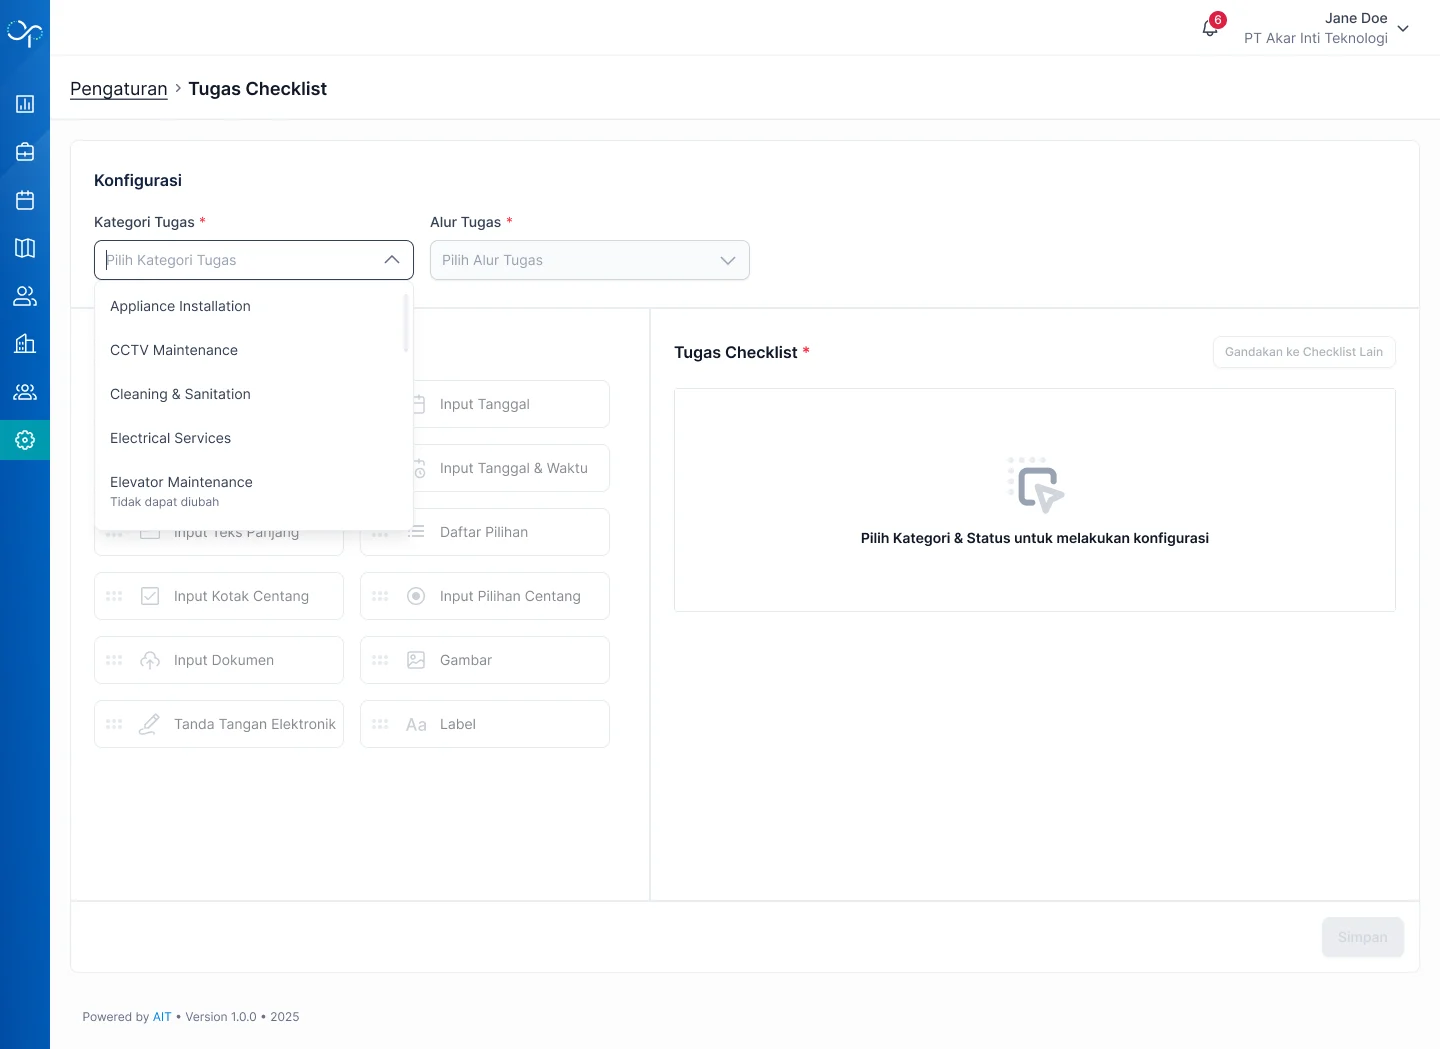
Task: Click the Input Kotak Centang checkbox icon
Action: click(150, 596)
